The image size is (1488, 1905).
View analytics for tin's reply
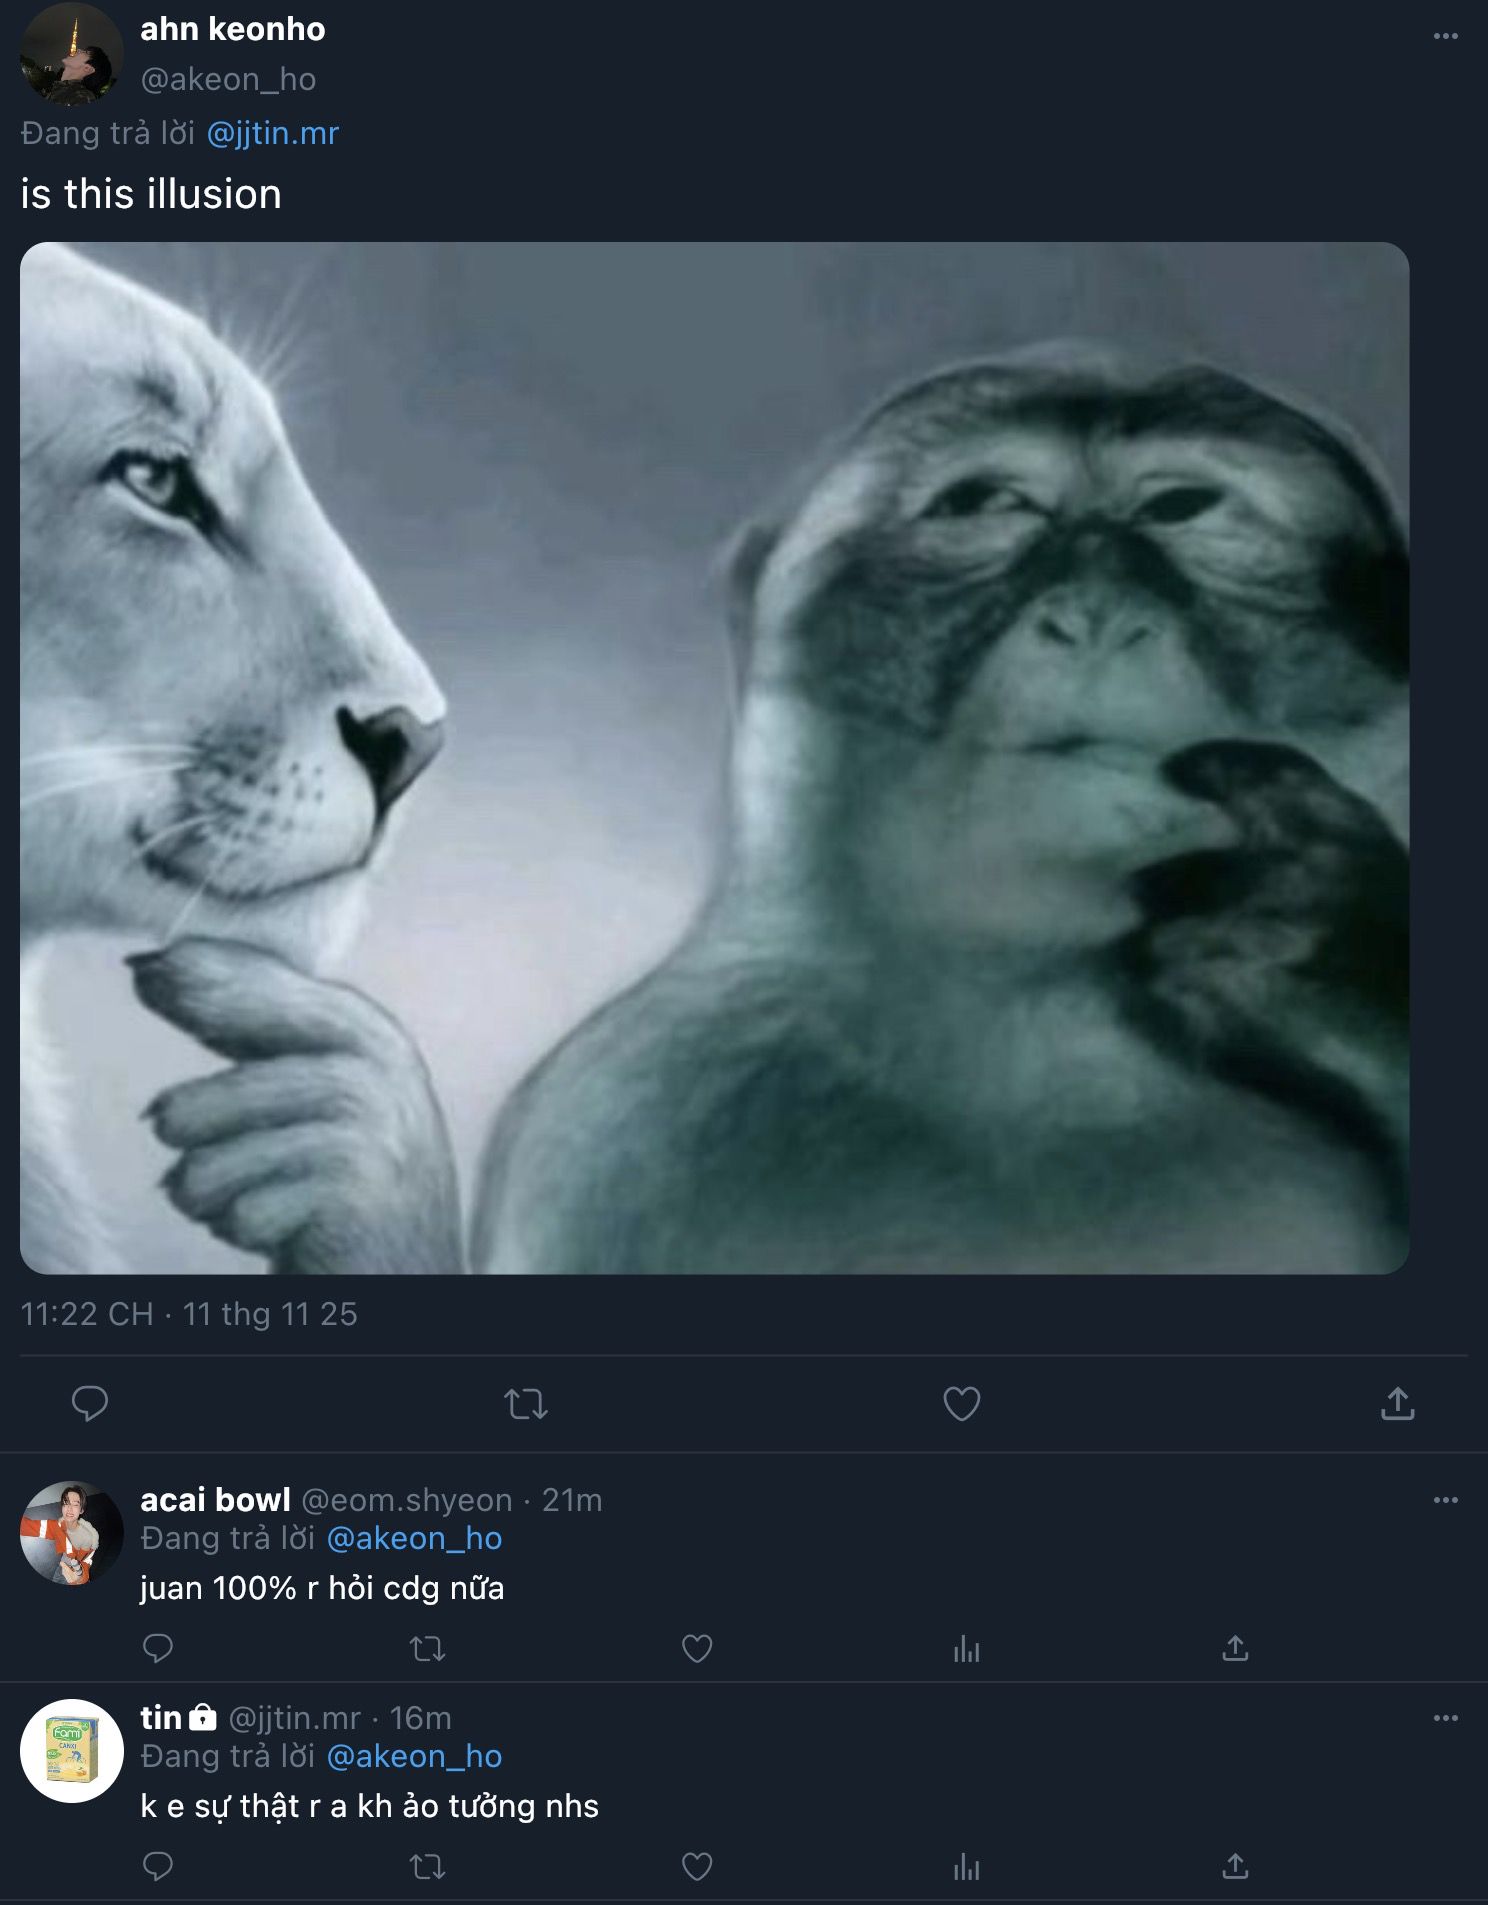(967, 1866)
